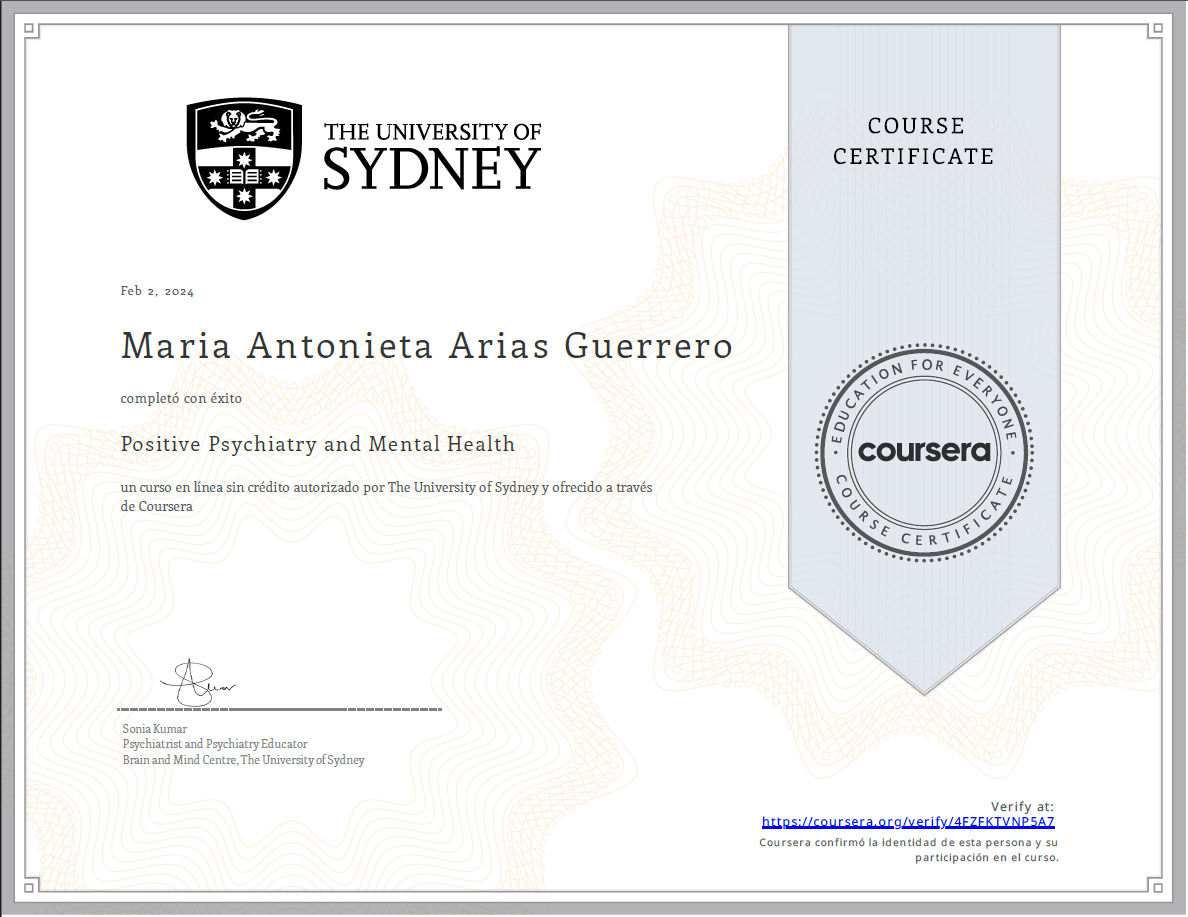Click the course title Positive Psychiatry and Mental Health
Image resolution: width=1188 pixels, height=917 pixels.
click(318, 444)
